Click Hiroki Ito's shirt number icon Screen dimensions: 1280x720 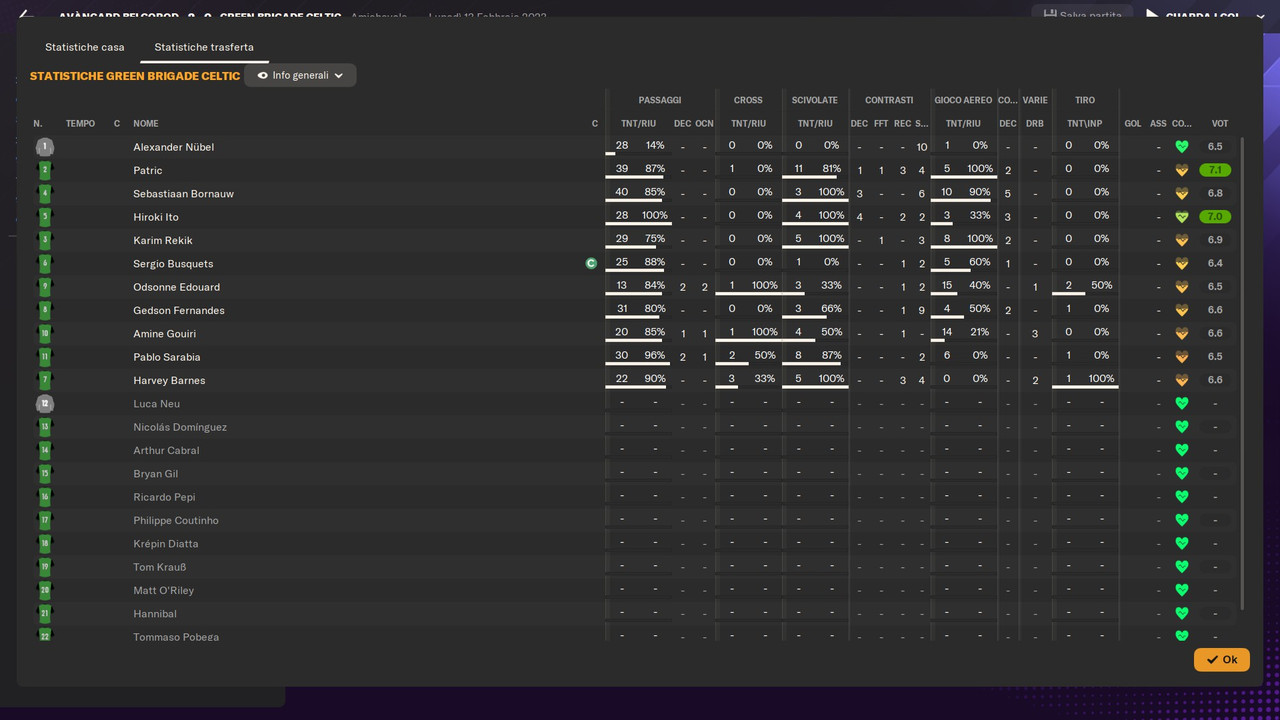(x=44, y=217)
